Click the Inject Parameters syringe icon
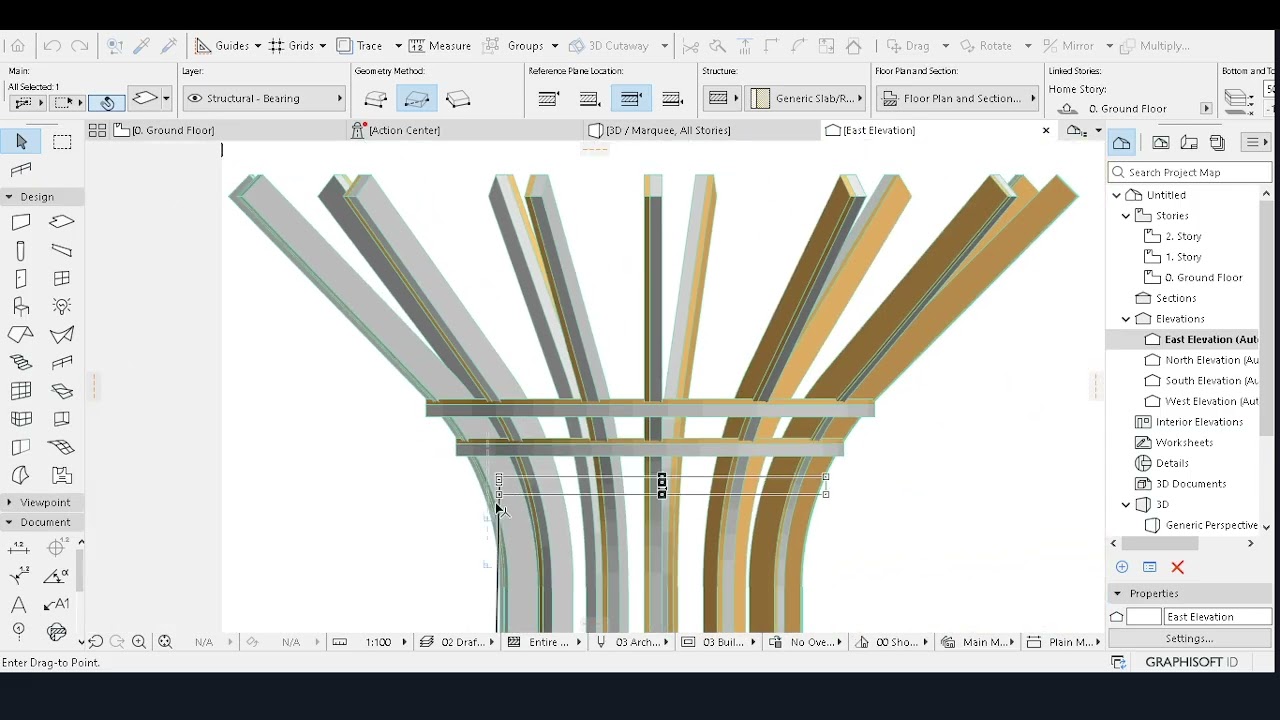The image size is (1280, 720). coord(169,46)
